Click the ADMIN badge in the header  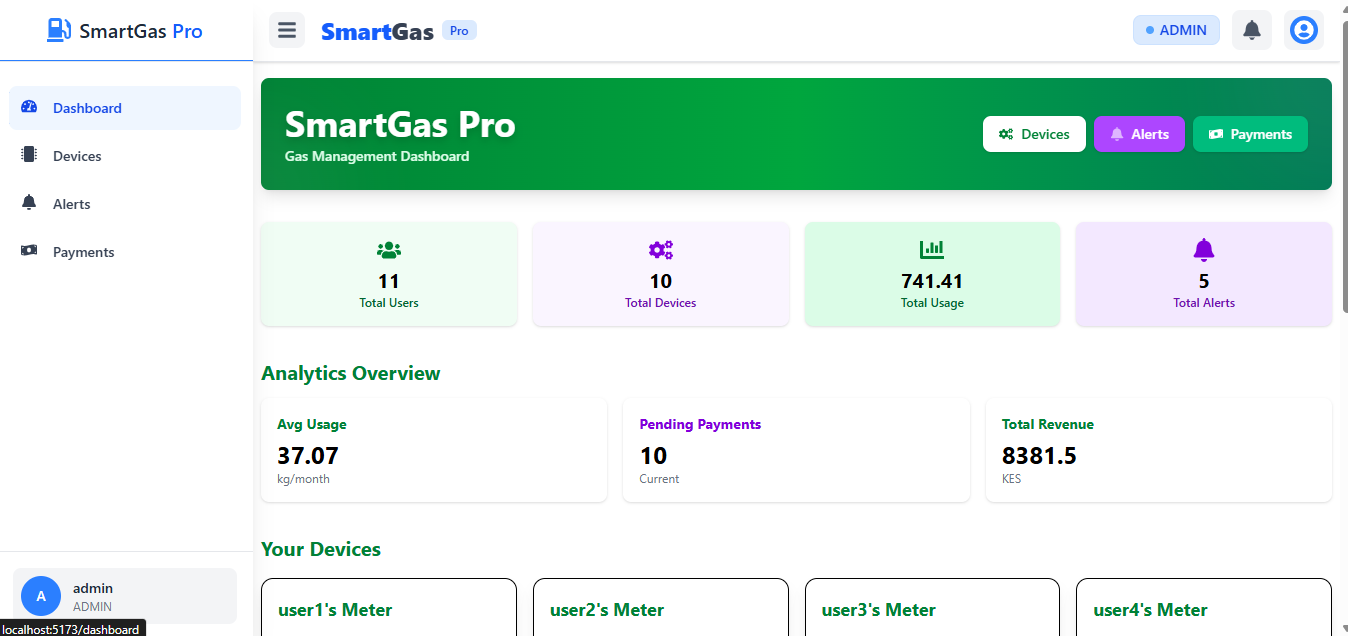1176,29
